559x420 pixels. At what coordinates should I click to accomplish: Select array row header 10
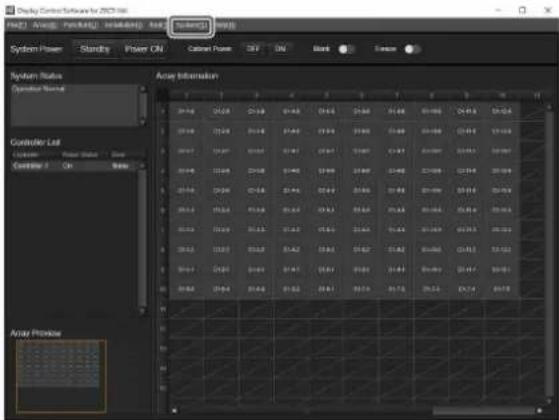163,289
